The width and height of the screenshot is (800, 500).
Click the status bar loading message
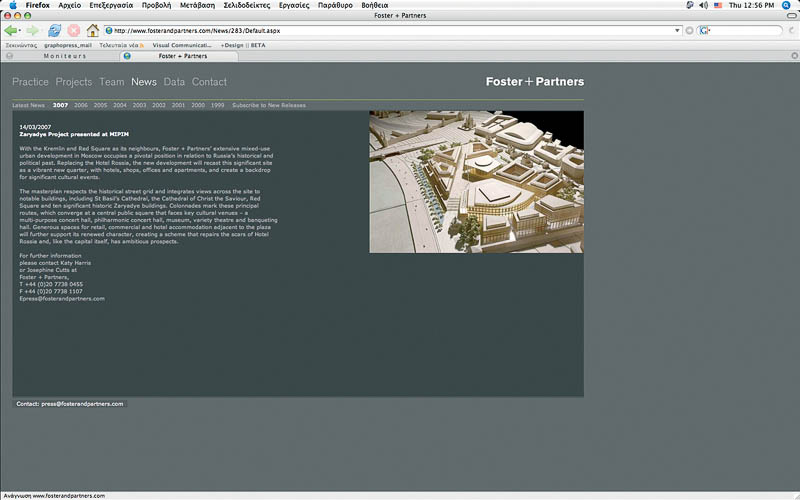point(54,495)
